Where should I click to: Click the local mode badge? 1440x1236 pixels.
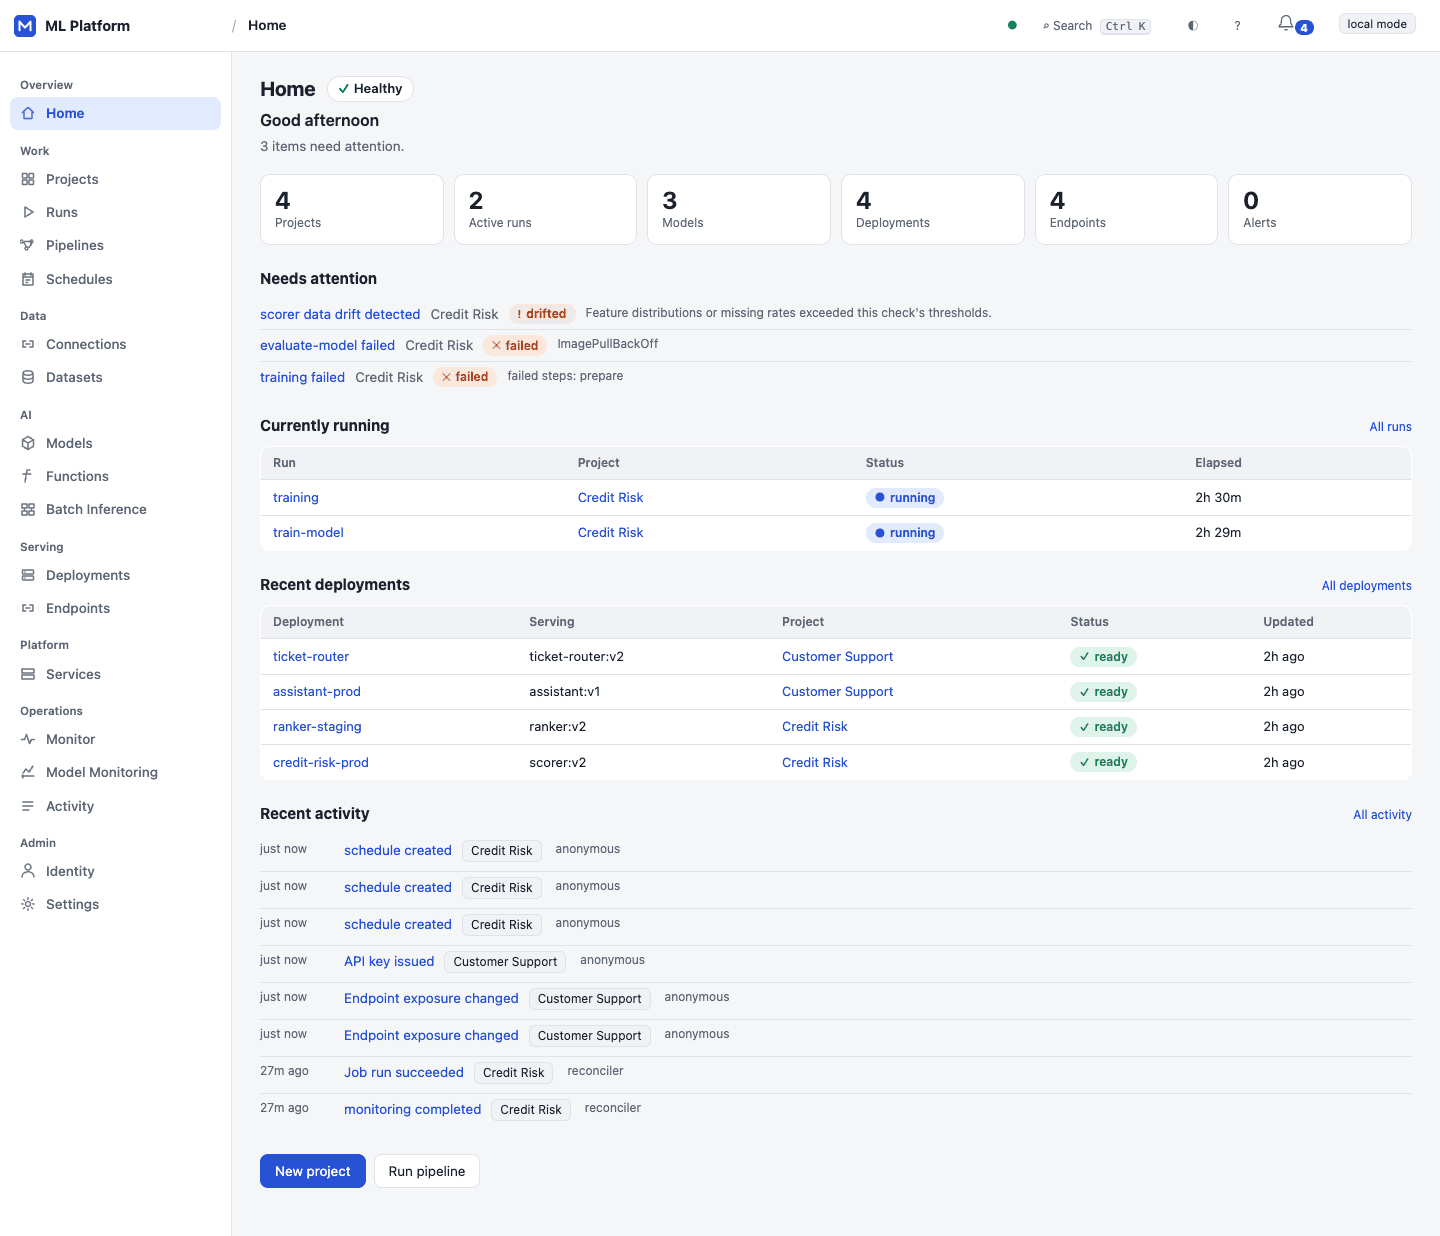click(1377, 24)
